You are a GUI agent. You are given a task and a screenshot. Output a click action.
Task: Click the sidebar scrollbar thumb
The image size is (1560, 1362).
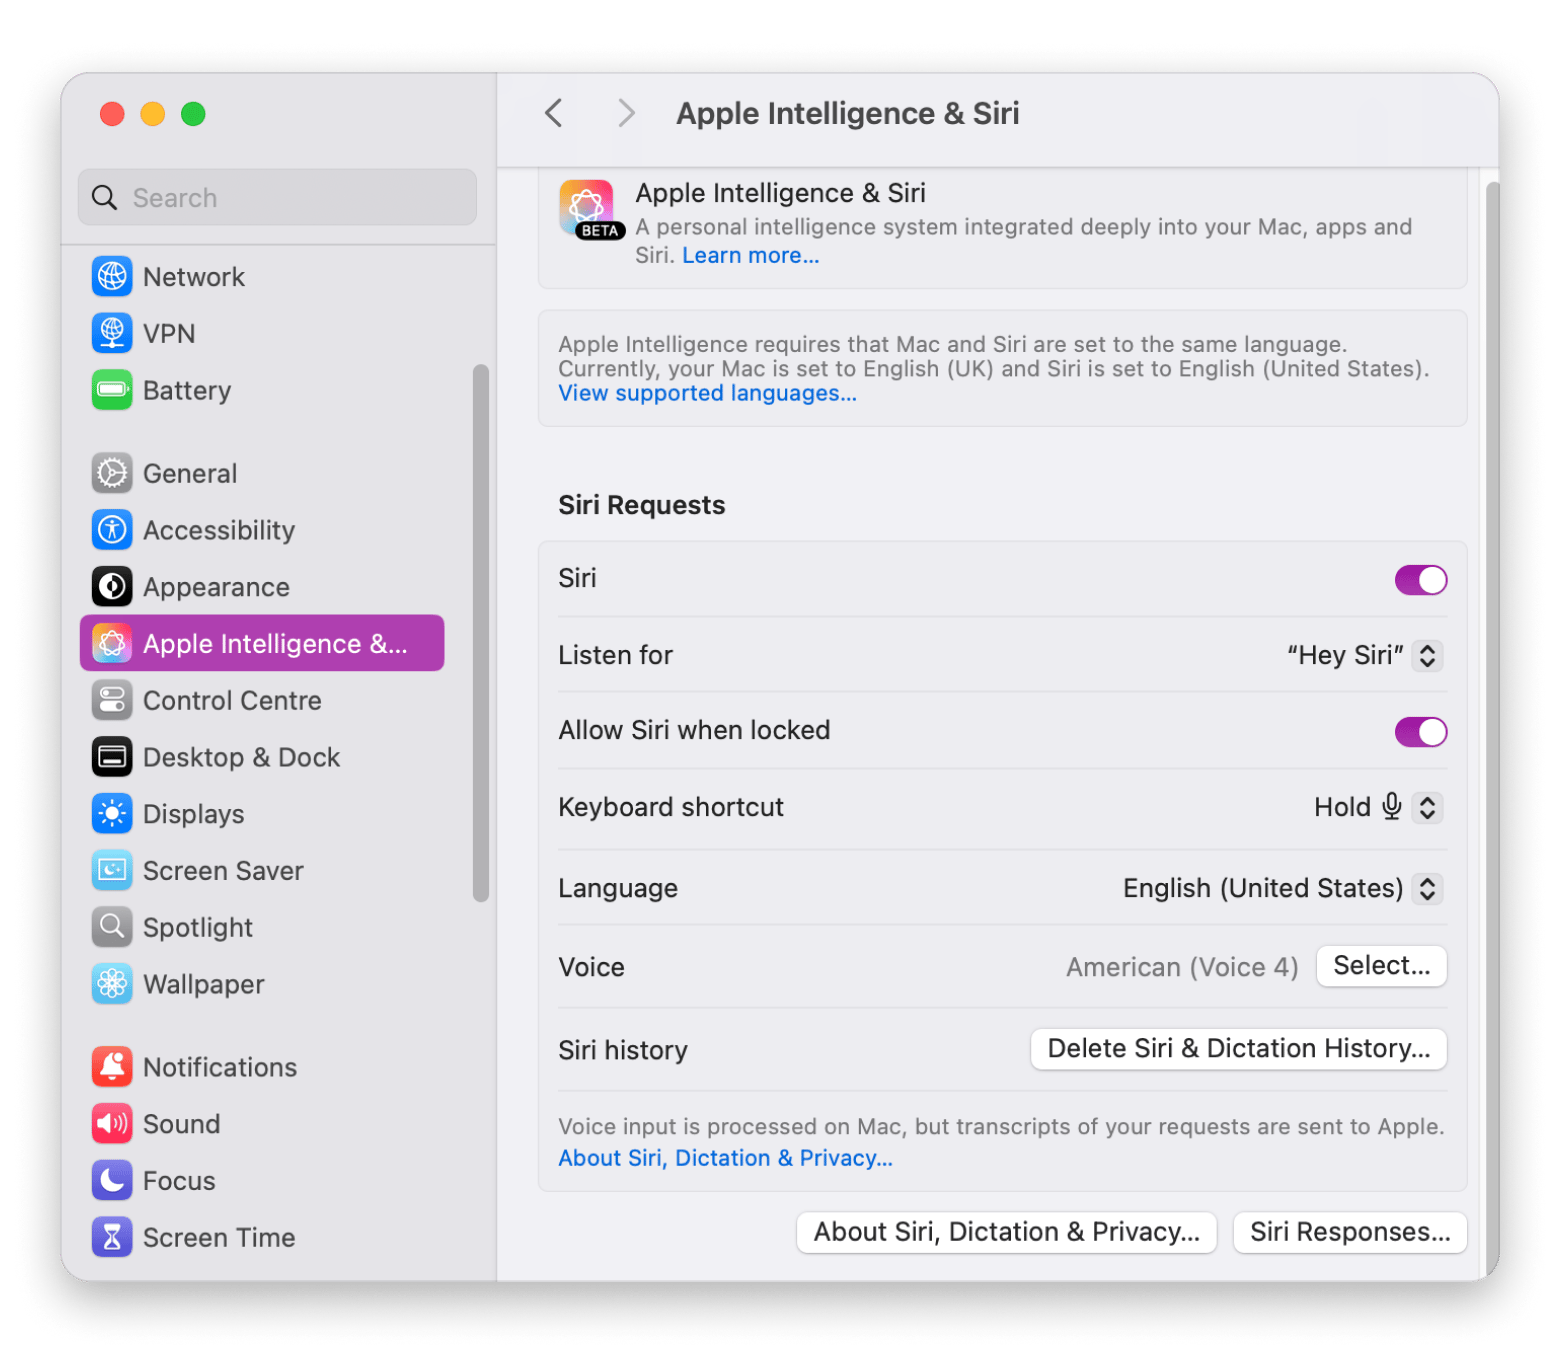(x=481, y=632)
